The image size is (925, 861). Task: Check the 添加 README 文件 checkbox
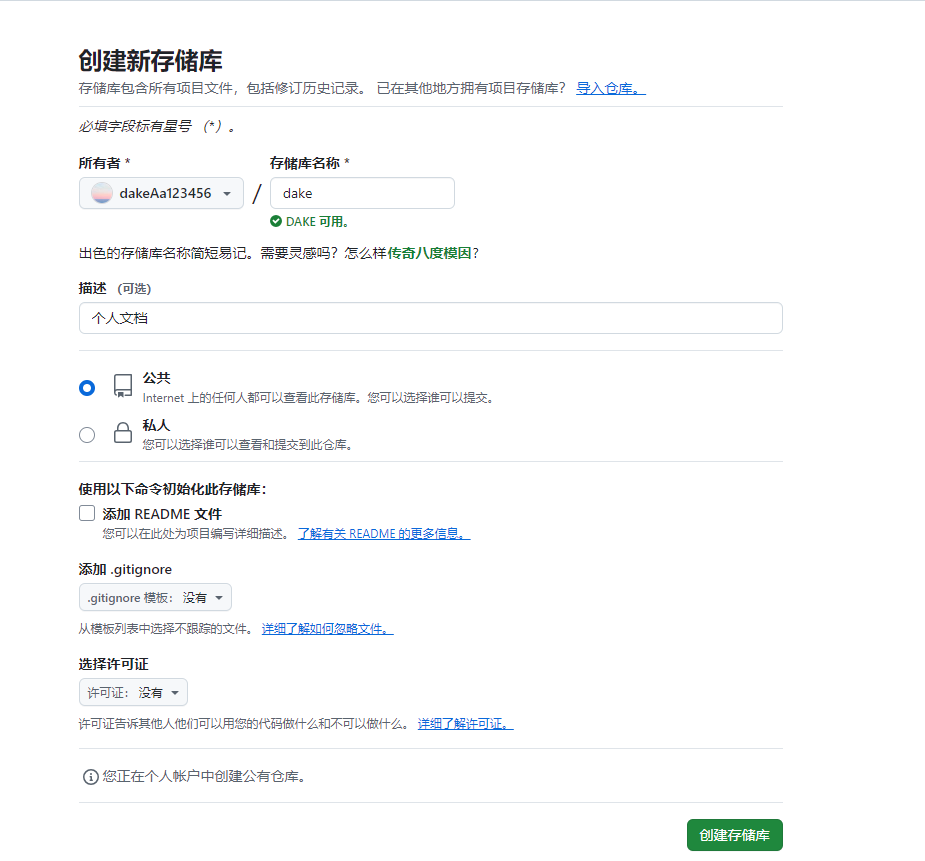click(x=87, y=513)
